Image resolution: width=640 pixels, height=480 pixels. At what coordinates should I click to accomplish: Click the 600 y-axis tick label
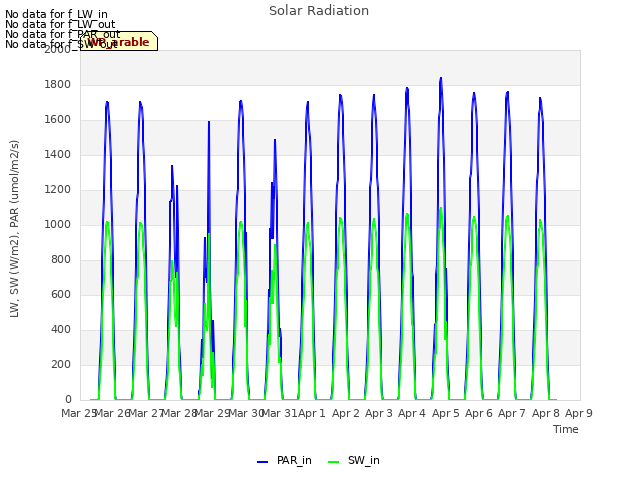[61, 295]
